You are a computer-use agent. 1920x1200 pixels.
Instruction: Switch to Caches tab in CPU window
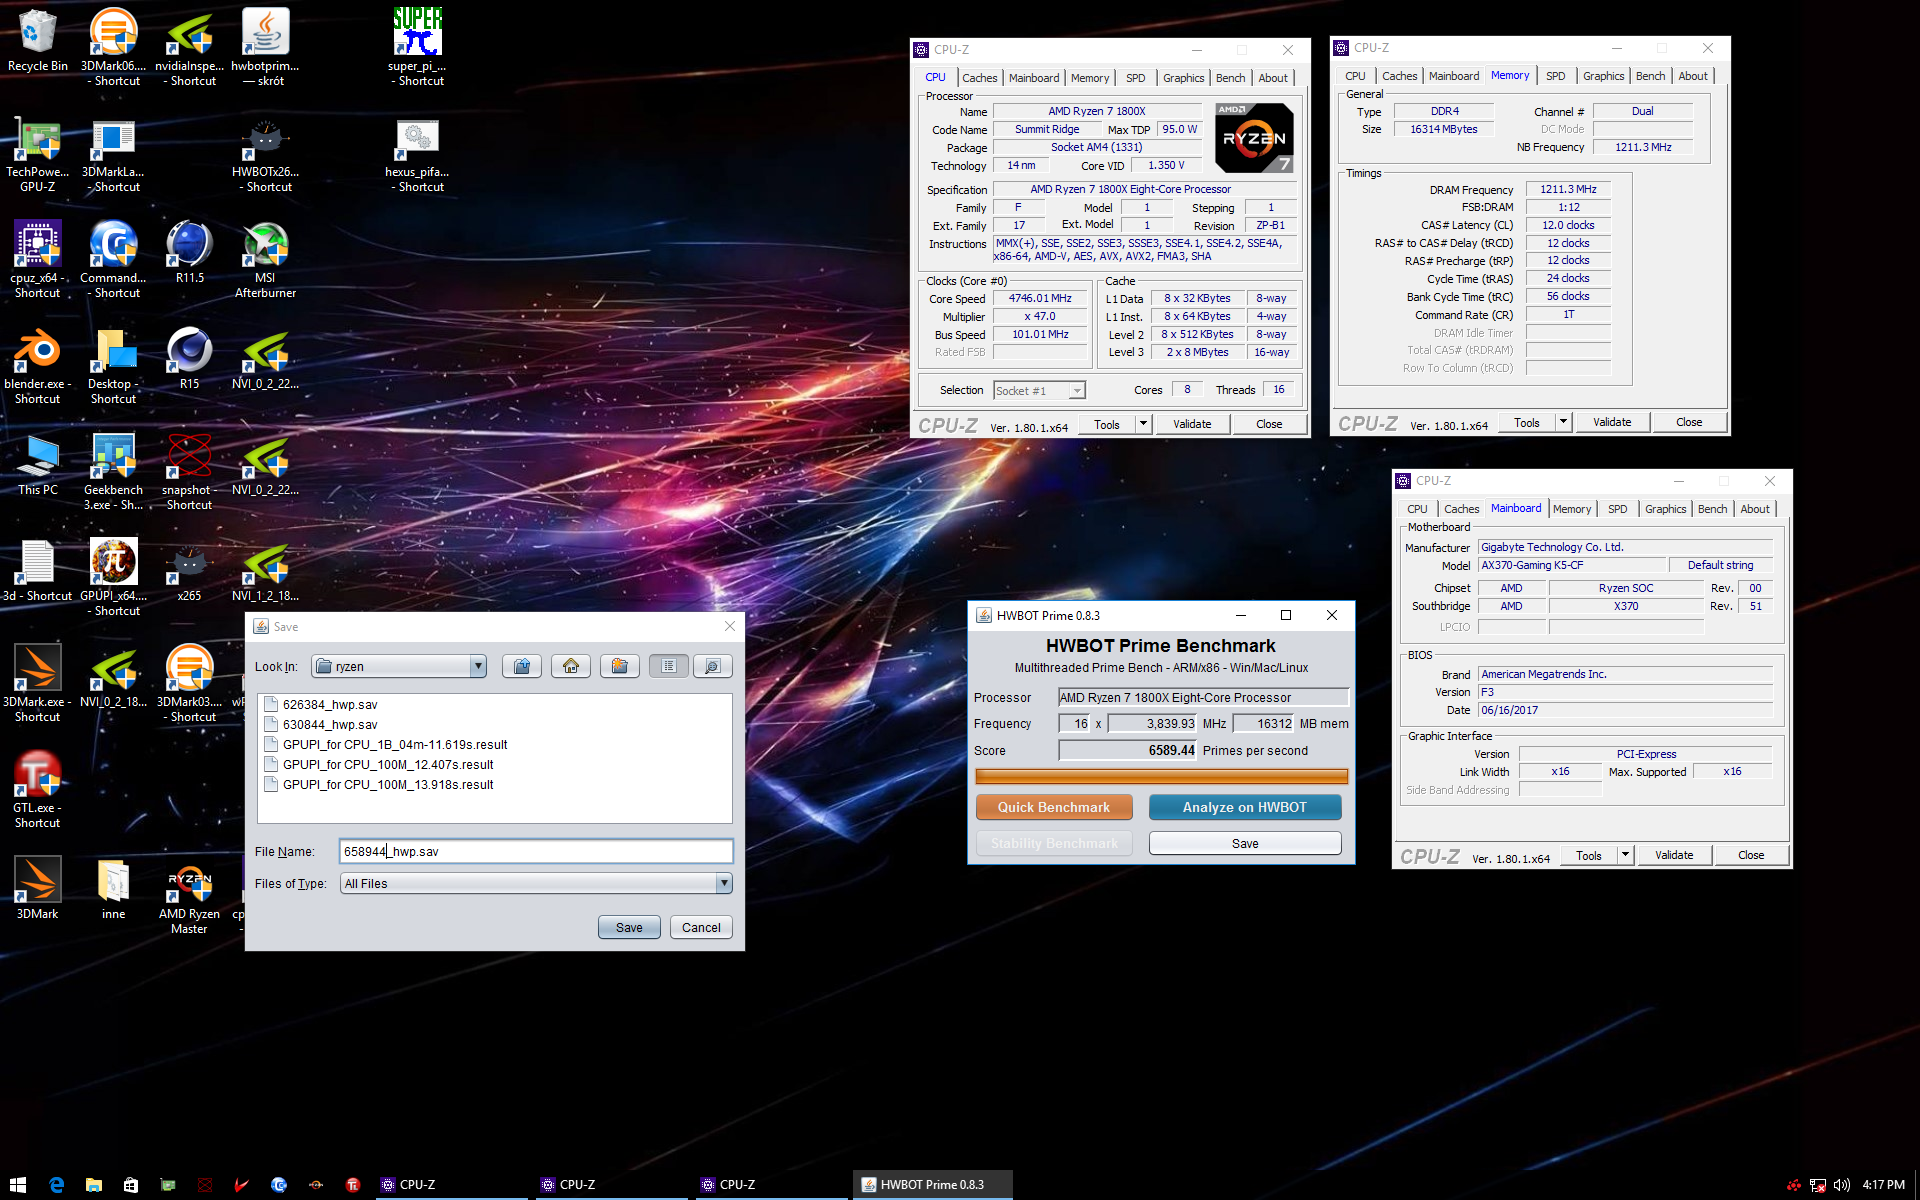[979, 77]
